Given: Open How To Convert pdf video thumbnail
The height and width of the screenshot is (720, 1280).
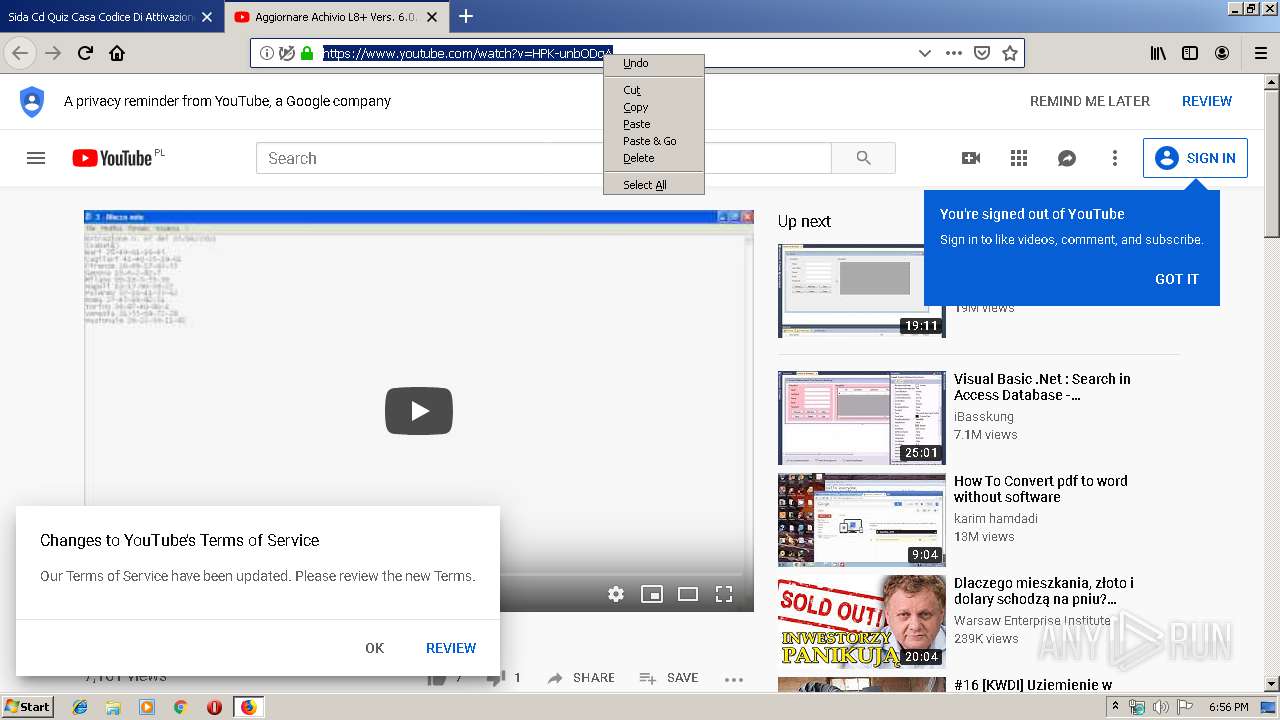Looking at the screenshot, I should [x=862, y=520].
